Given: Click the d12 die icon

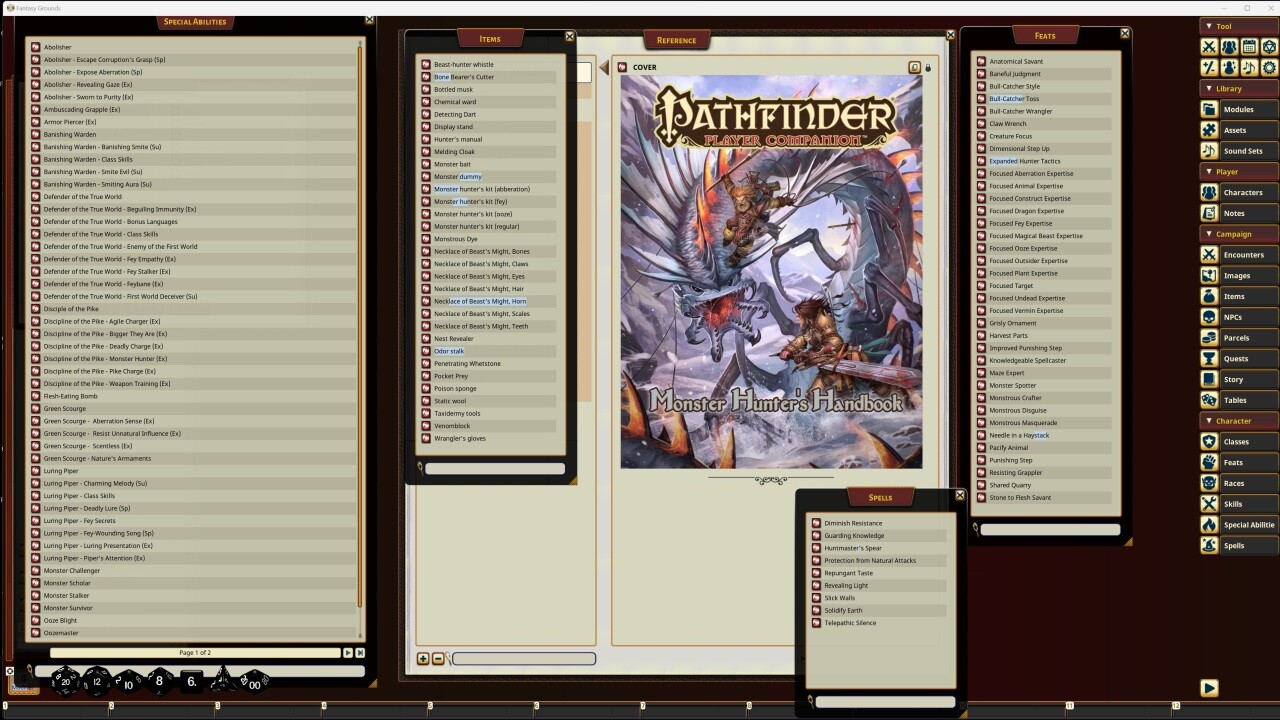Looking at the screenshot, I should 97,682.
